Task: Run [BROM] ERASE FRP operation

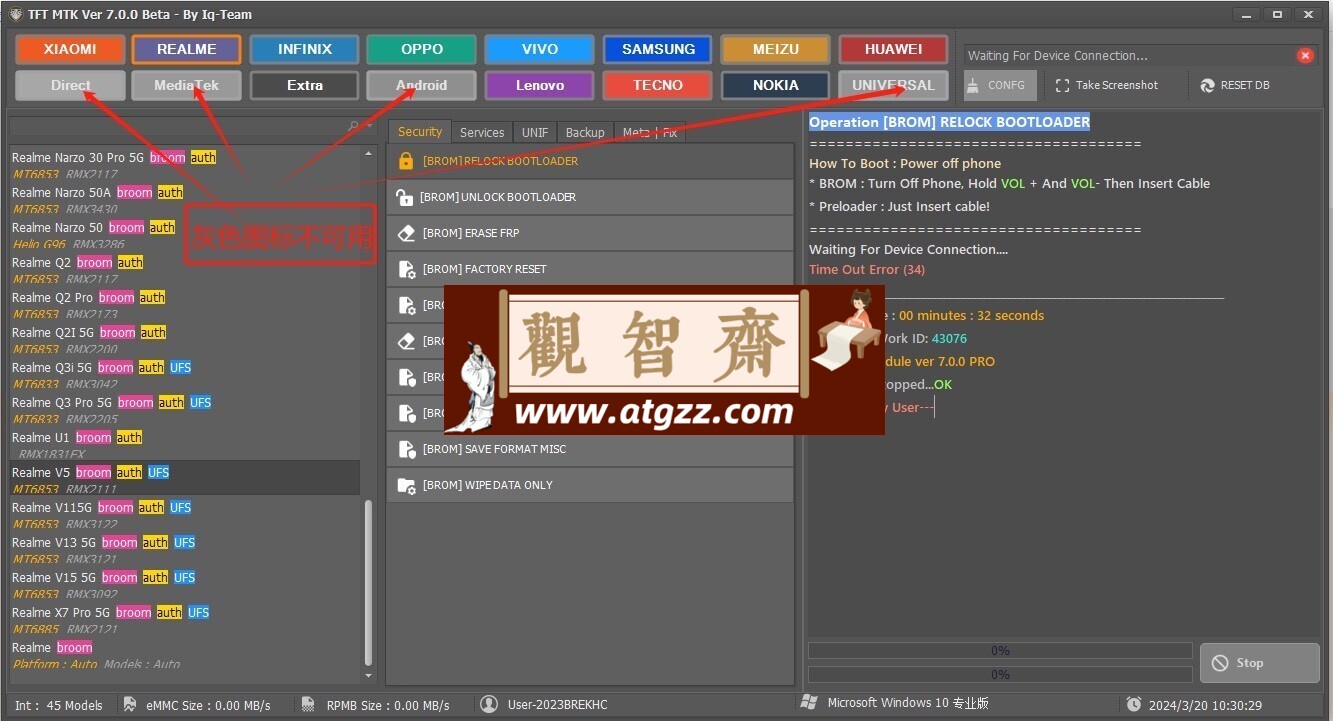Action: coord(590,233)
